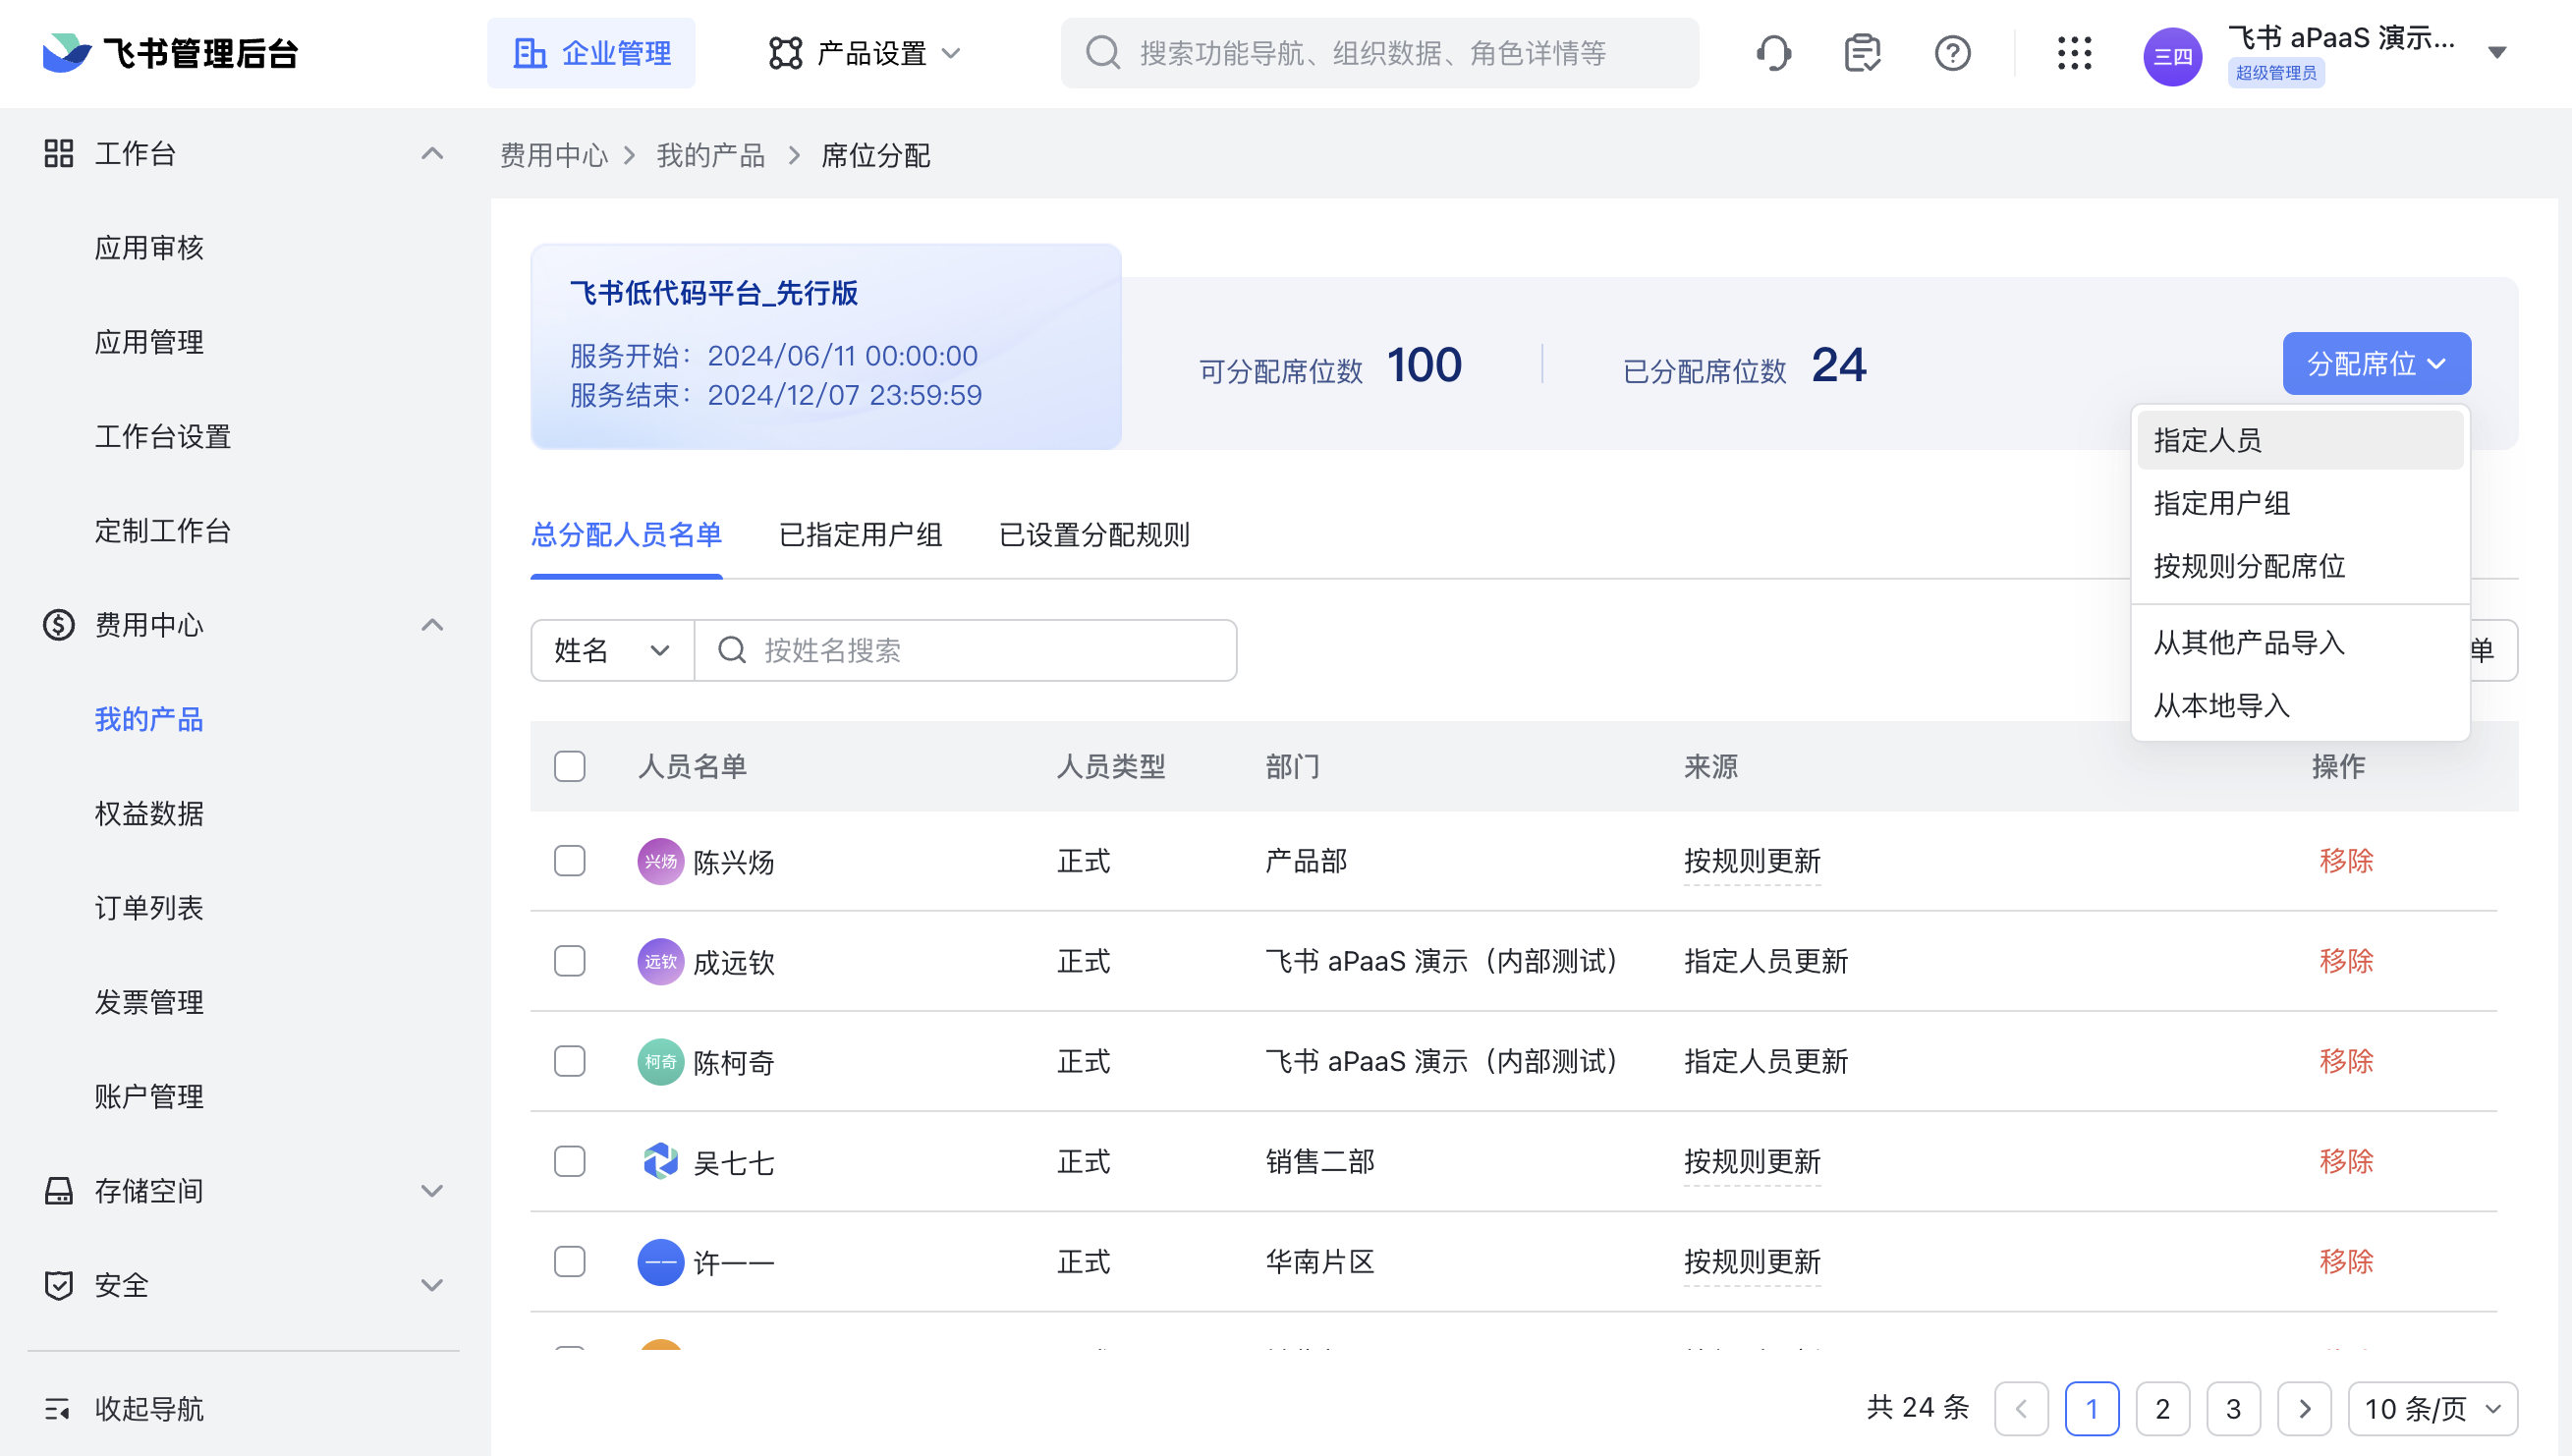Open the account switcher dropdown arrow
Viewport: 2572px width, 1456px height.
coord(2497,53)
